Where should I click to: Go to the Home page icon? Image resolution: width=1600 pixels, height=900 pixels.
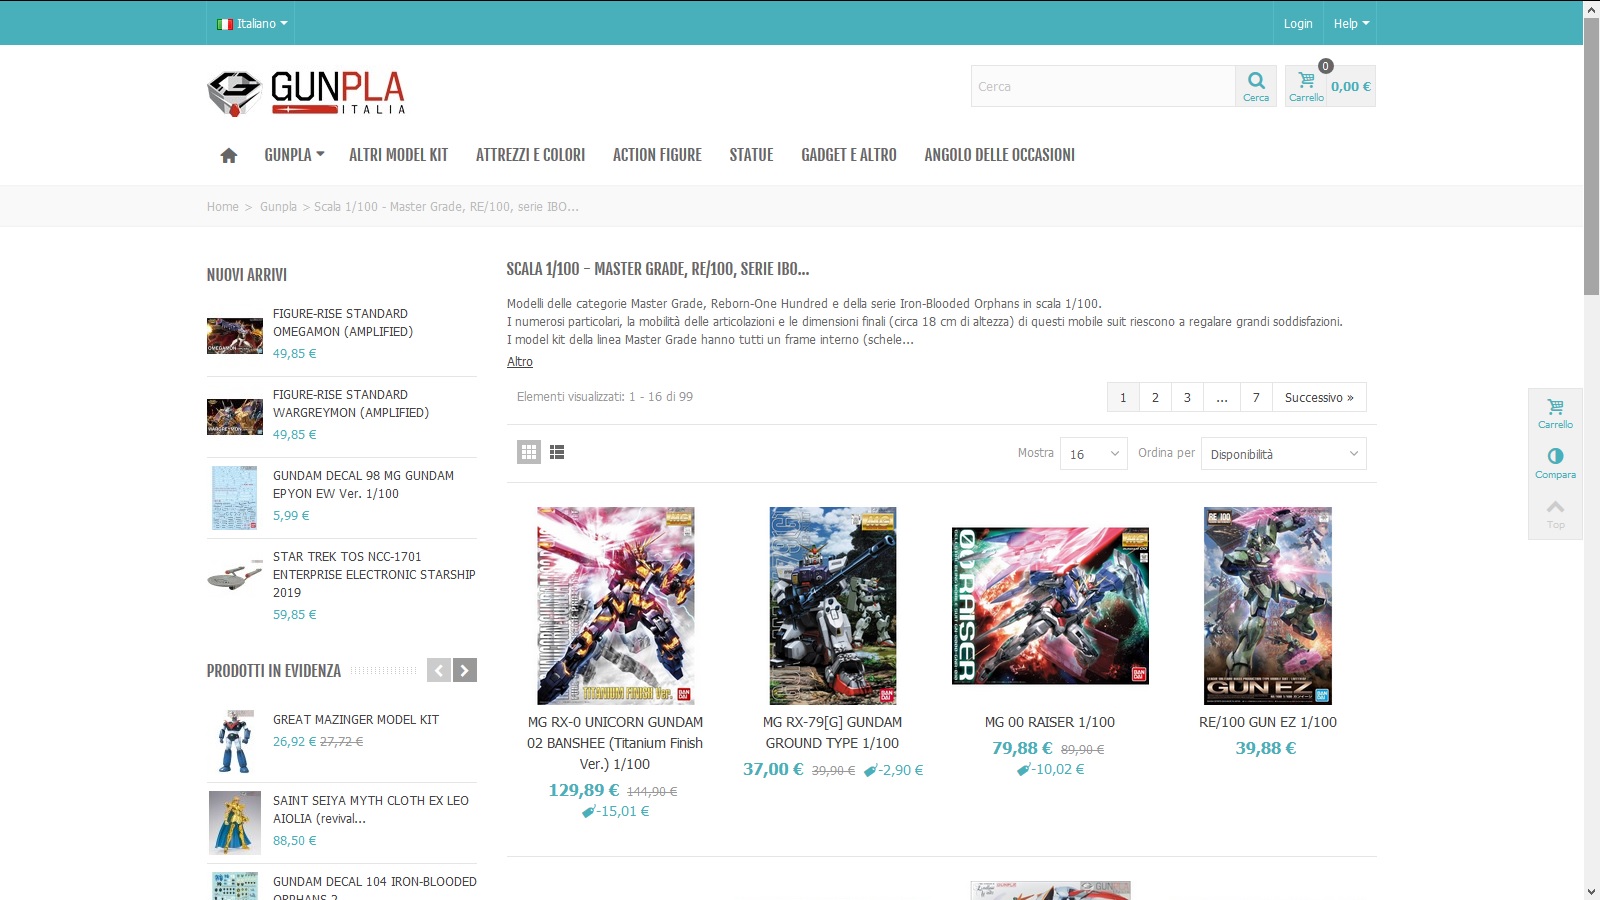[x=229, y=155]
